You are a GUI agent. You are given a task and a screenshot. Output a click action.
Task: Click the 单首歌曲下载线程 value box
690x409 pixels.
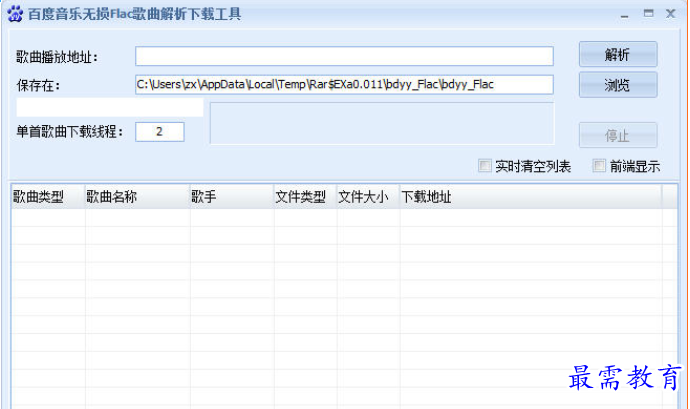(x=159, y=132)
